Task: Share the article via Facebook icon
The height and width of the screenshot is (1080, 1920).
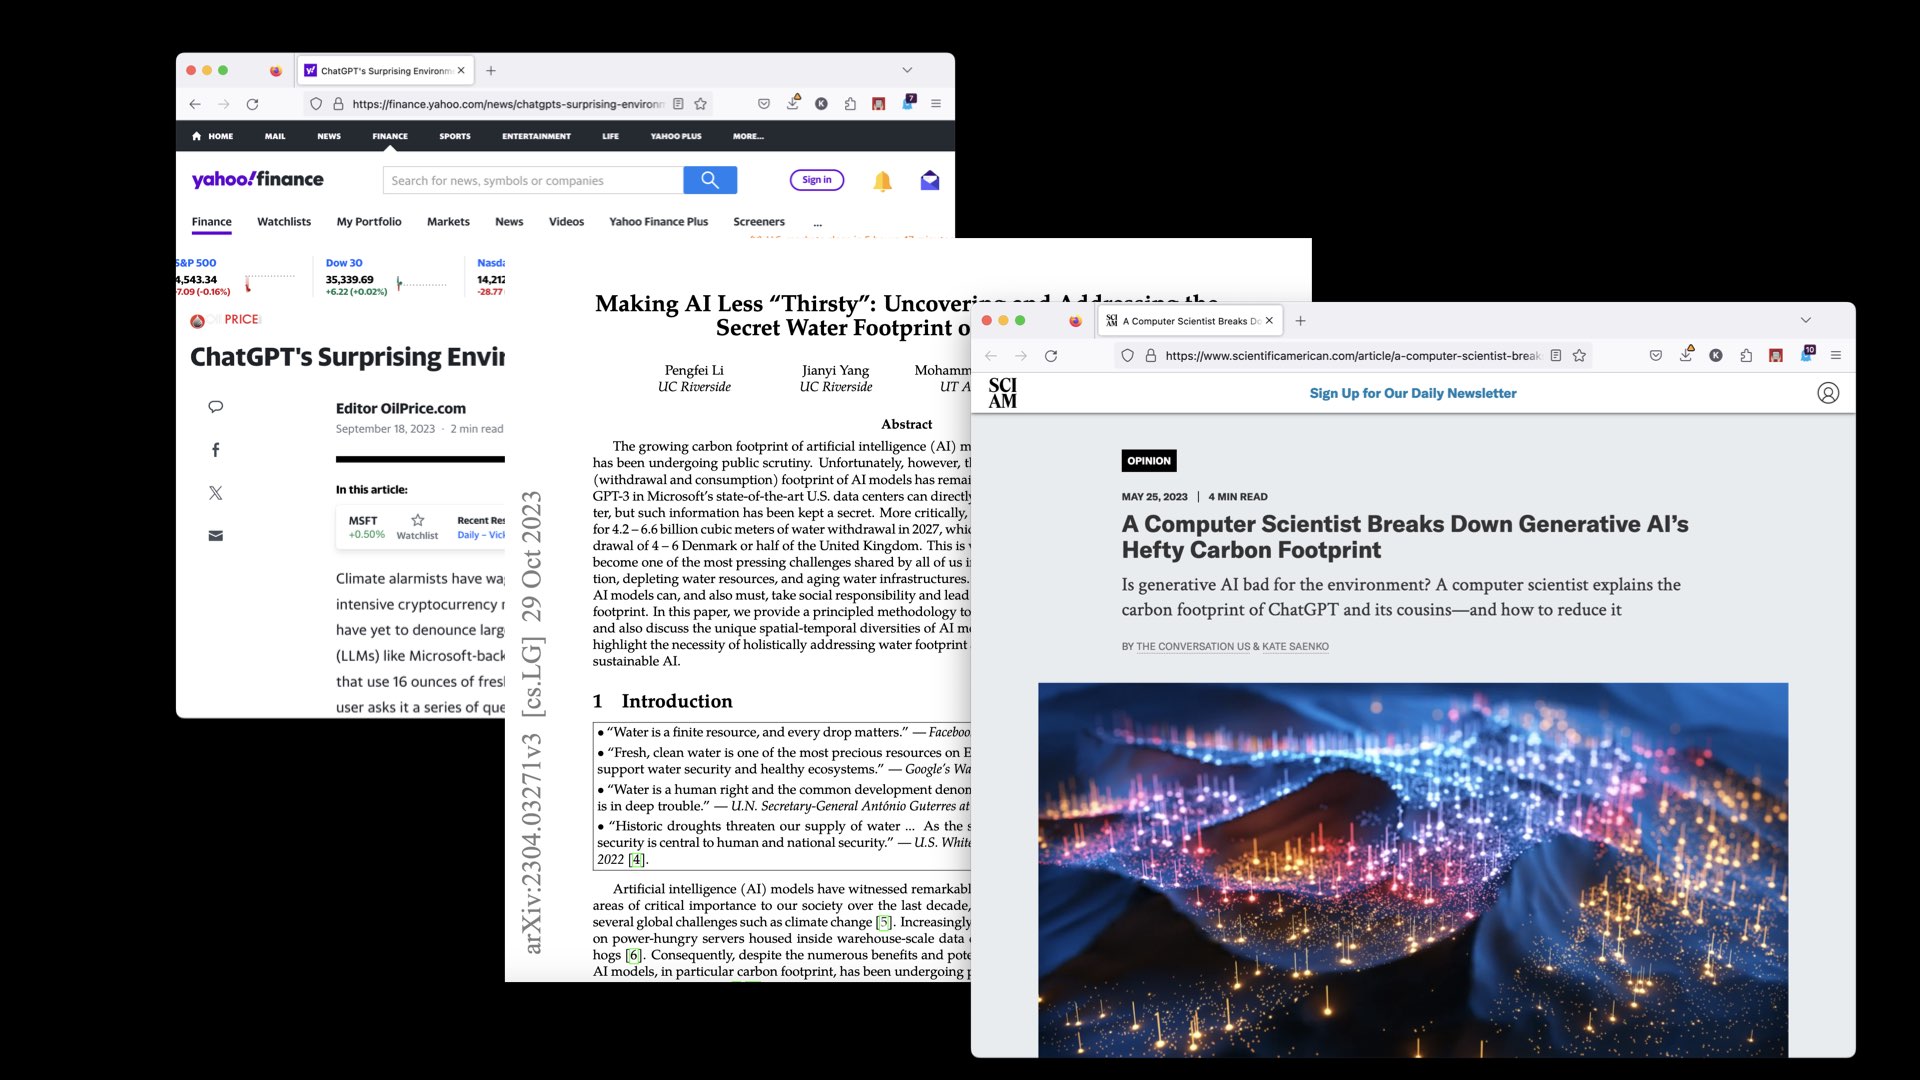Action: [x=215, y=450]
